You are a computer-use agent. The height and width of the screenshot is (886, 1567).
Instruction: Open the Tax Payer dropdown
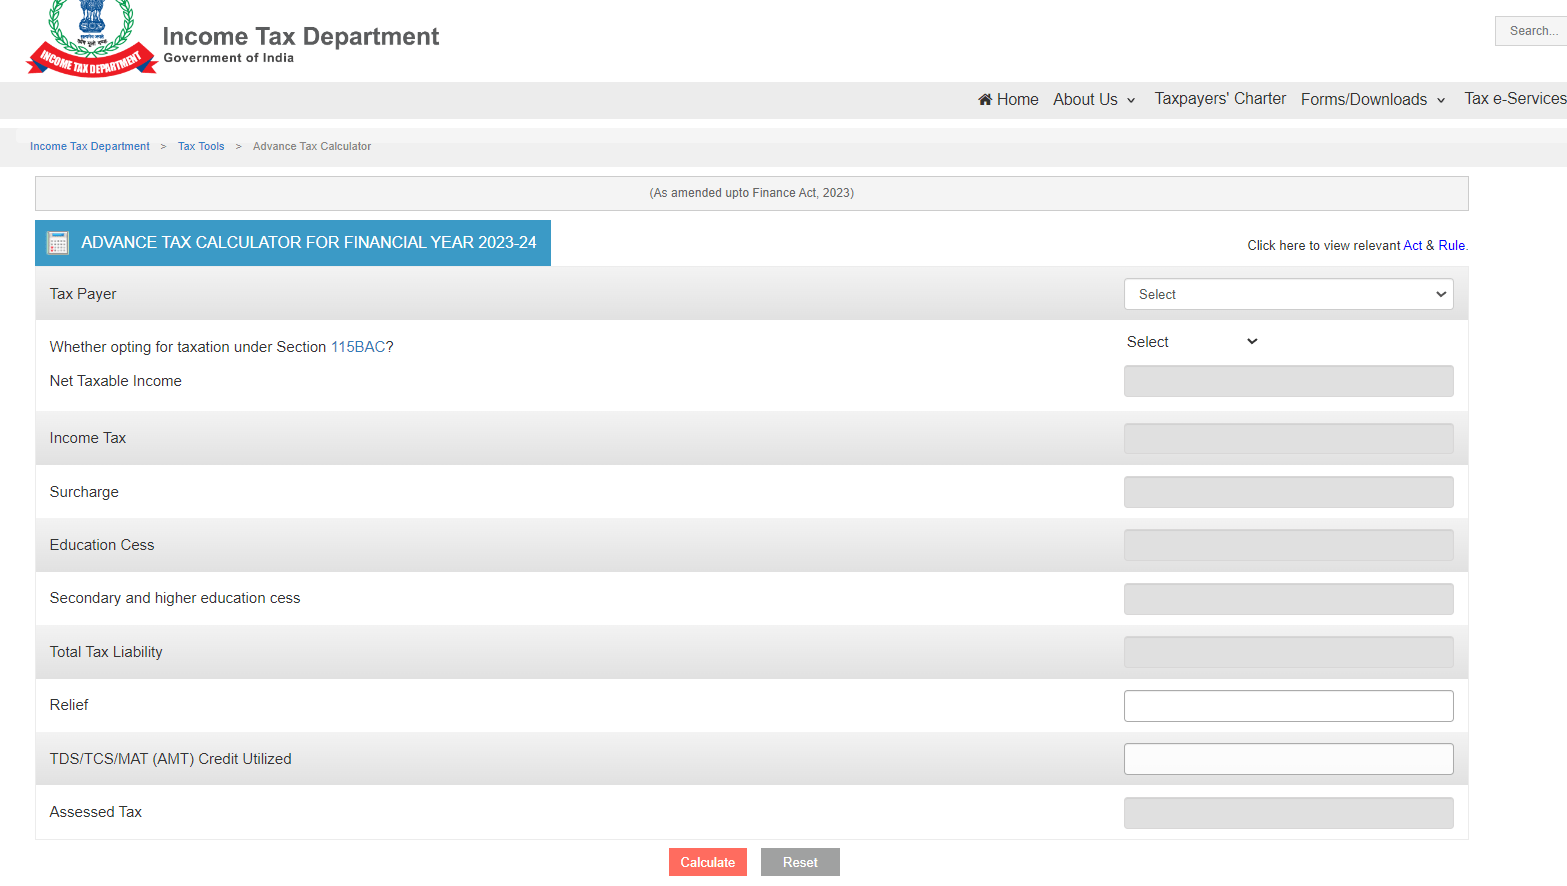[1288, 294]
